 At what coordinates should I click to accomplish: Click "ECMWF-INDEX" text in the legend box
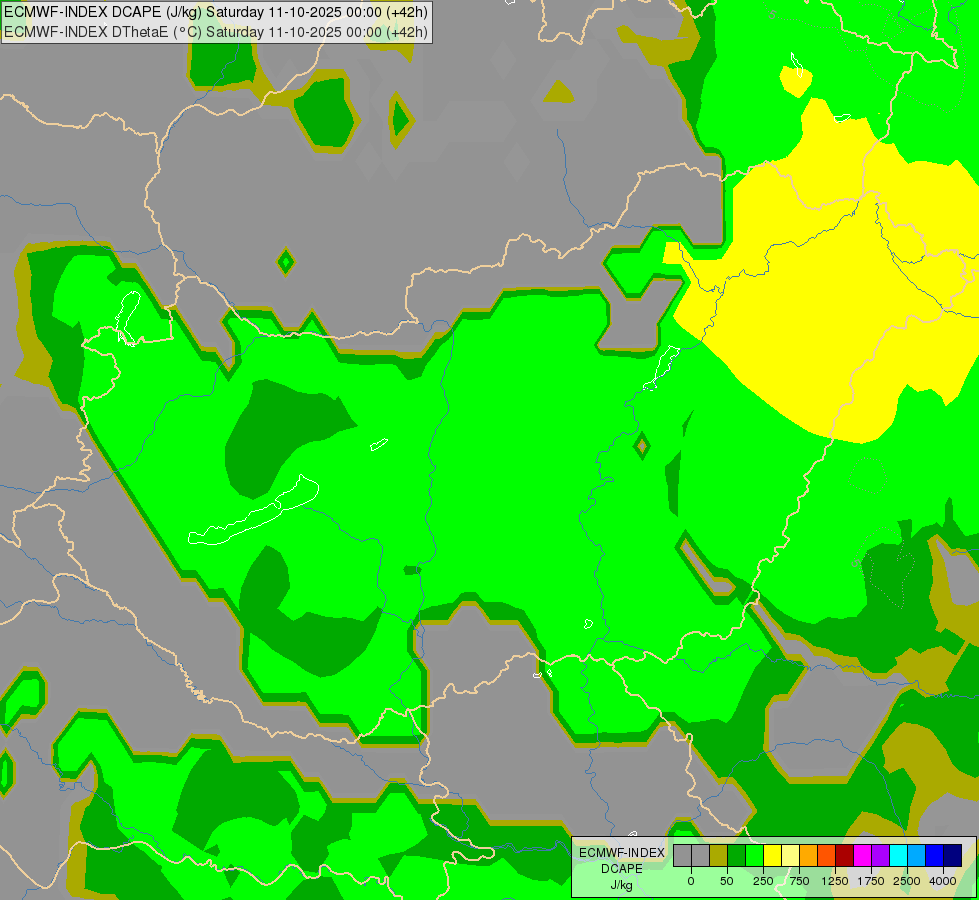click(x=622, y=853)
